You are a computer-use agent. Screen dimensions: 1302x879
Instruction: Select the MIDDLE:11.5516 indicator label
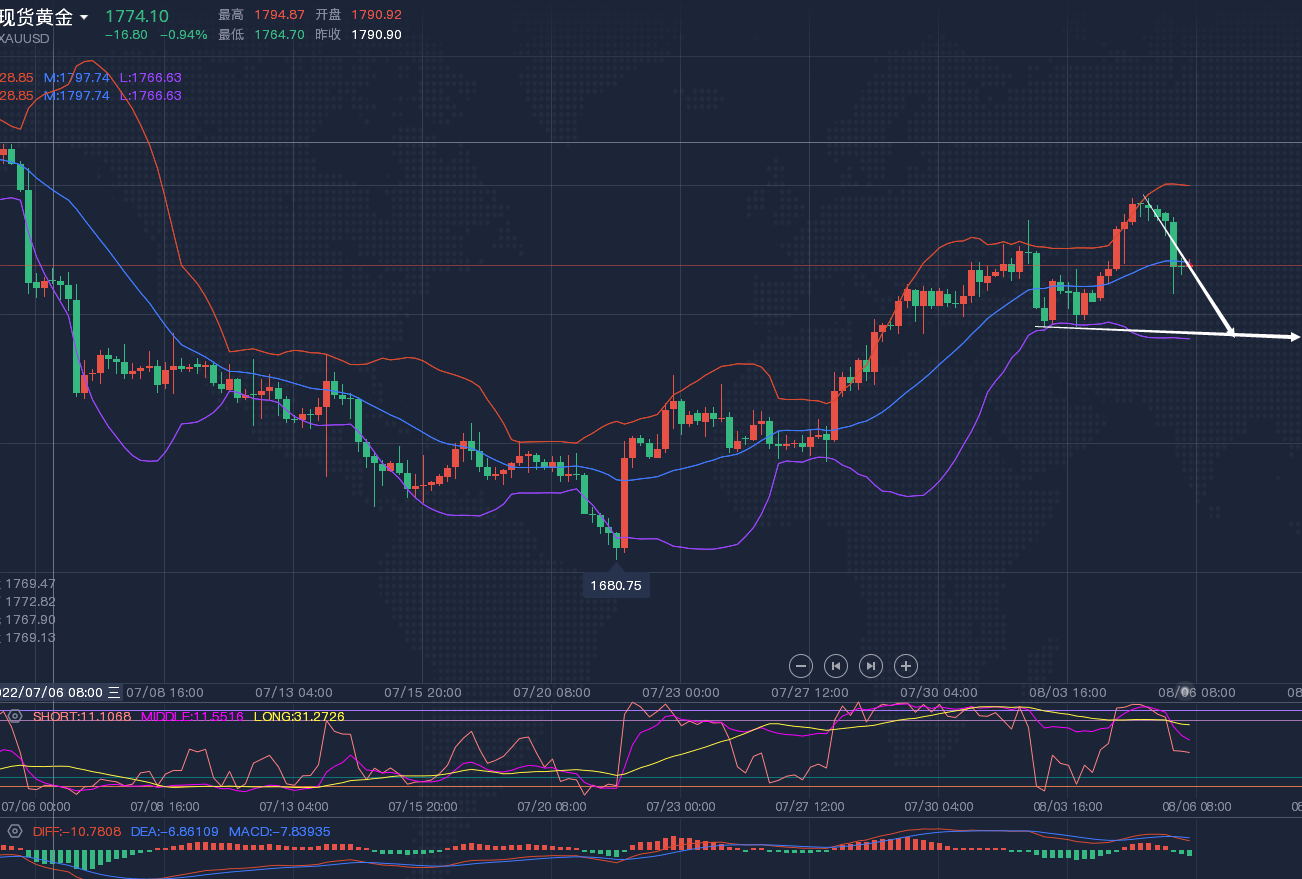191,716
